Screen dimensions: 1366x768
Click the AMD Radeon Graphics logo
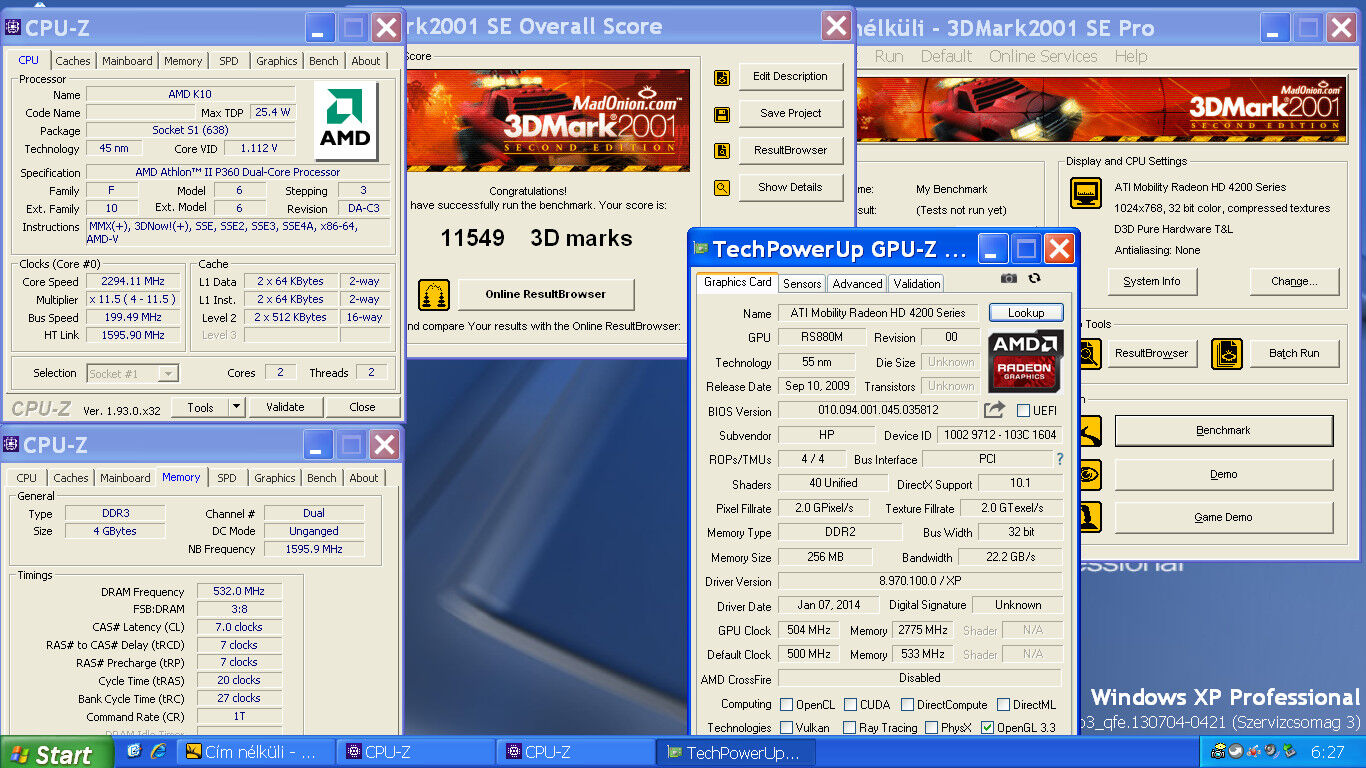pos(1025,360)
